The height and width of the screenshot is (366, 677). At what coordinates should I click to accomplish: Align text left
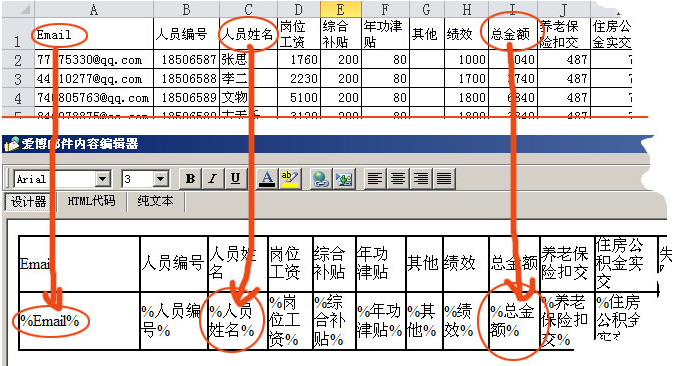[375, 179]
